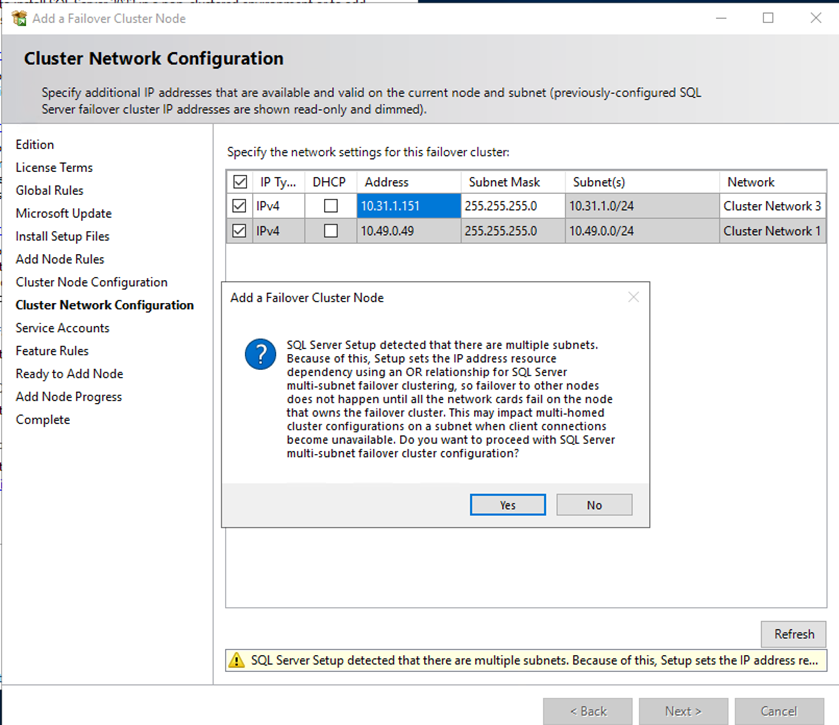The width and height of the screenshot is (839, 725).
Task: Click the Cancel button
Action: click(778, 711)
